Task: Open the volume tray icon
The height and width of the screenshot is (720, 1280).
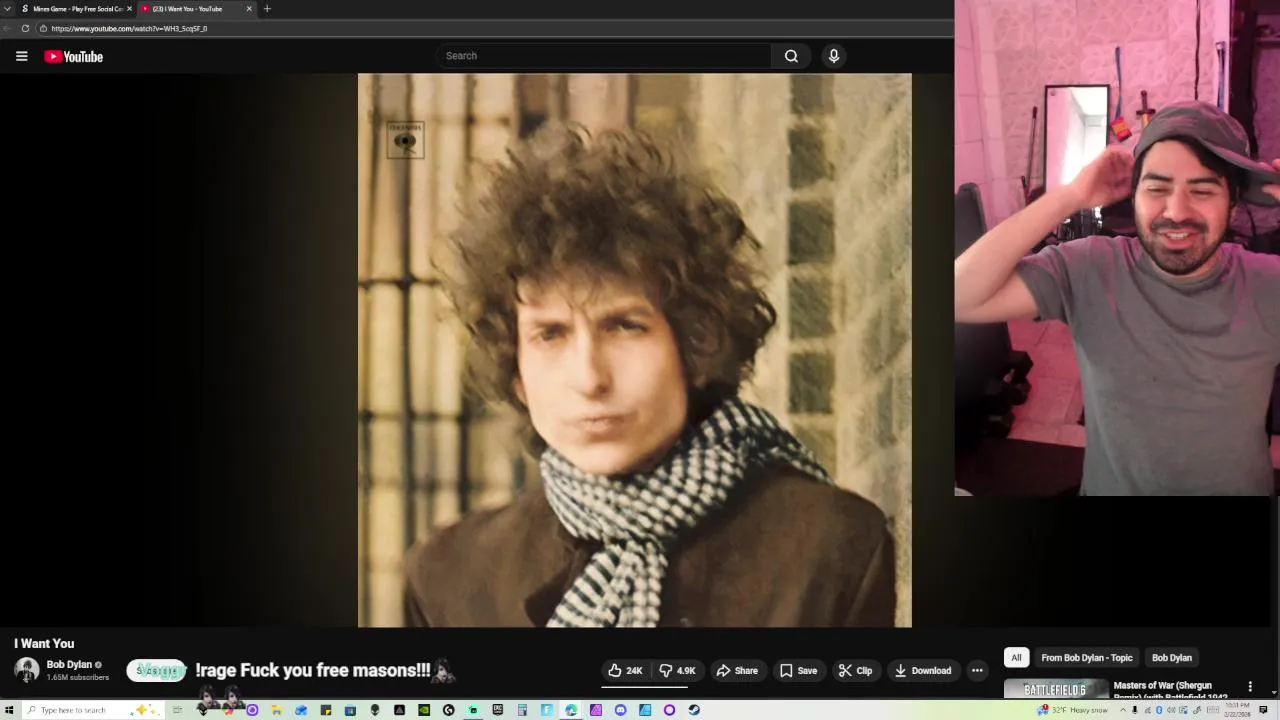Action: (x=1171, y=710)
